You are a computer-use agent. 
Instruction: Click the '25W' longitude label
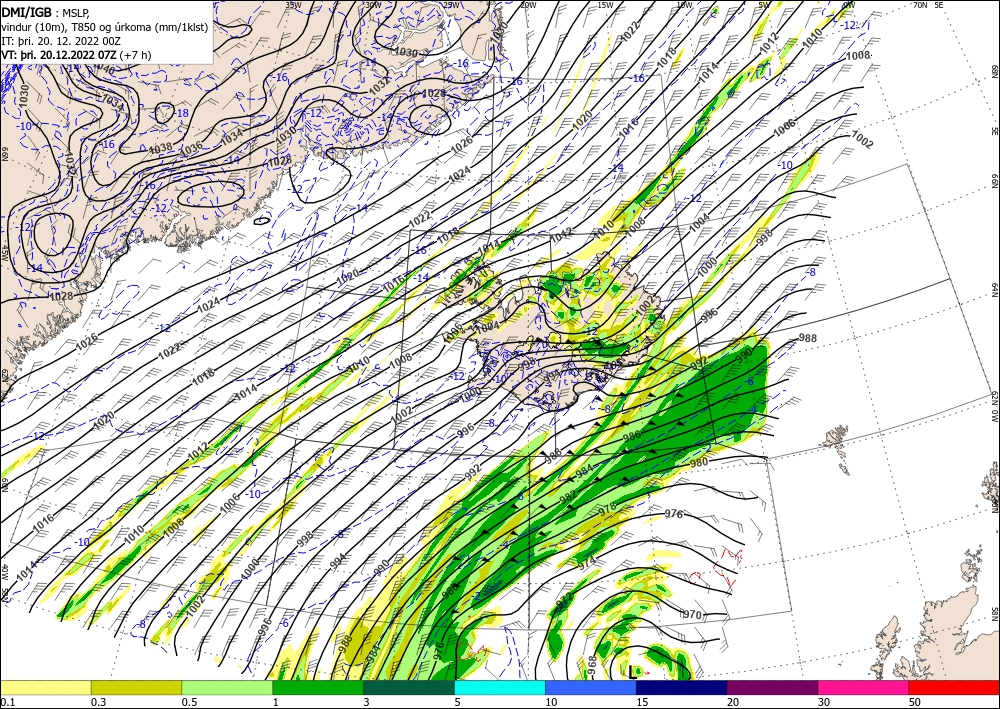451,4
